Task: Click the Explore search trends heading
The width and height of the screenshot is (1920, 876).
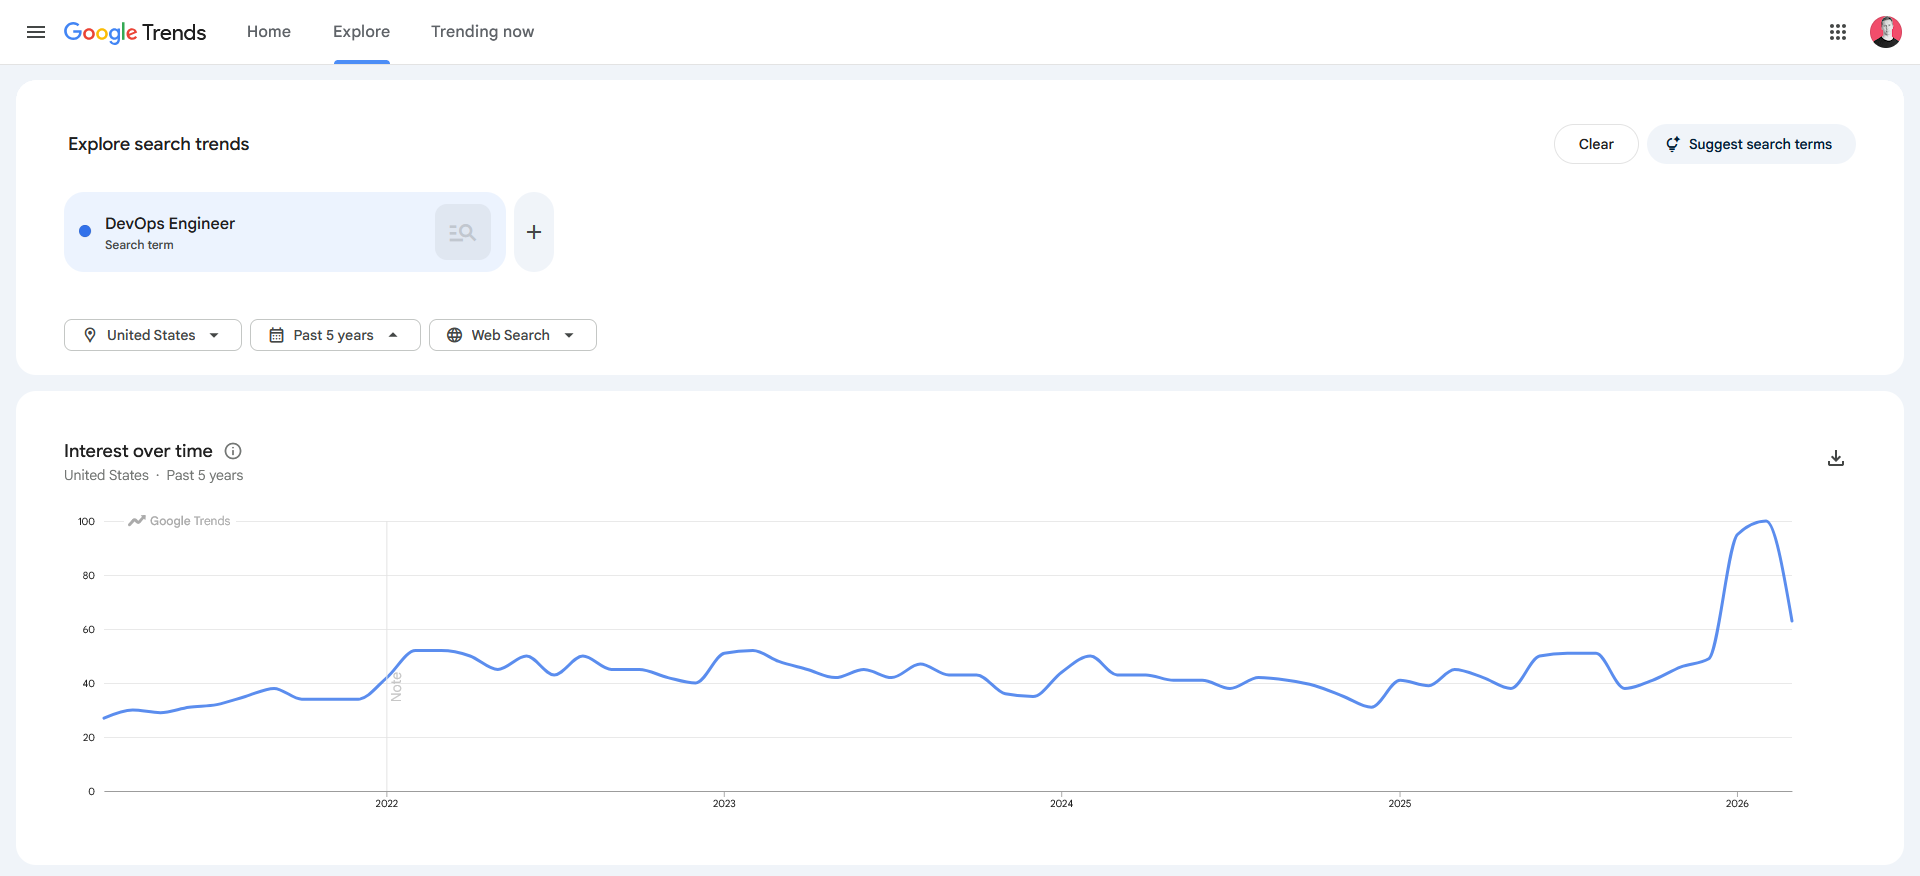Action: 159,144
